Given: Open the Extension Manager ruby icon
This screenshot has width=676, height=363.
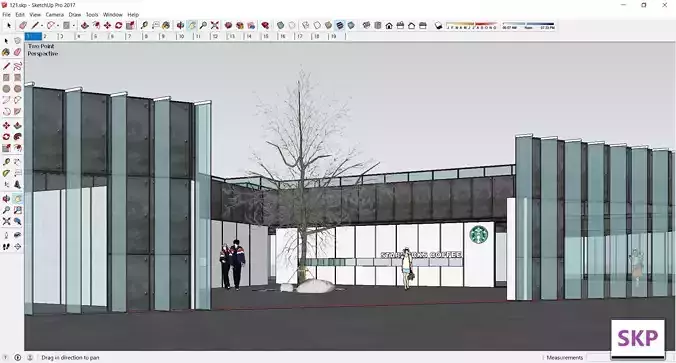Looking at the screenshot, I should (265, 25).
